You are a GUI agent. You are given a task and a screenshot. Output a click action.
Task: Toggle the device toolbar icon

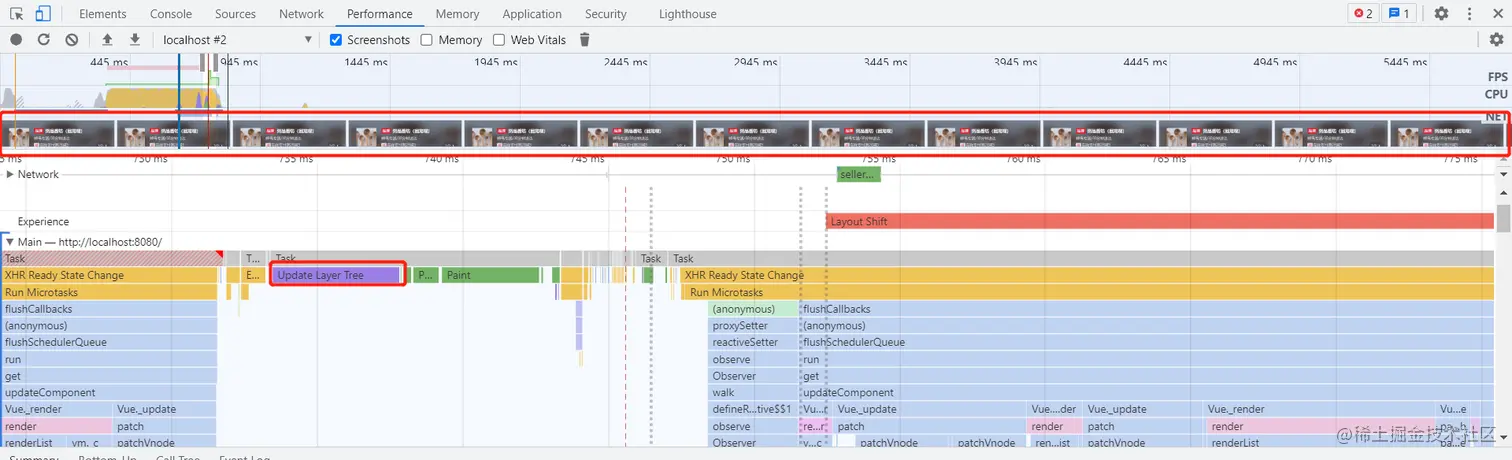(x=43, y=14)
